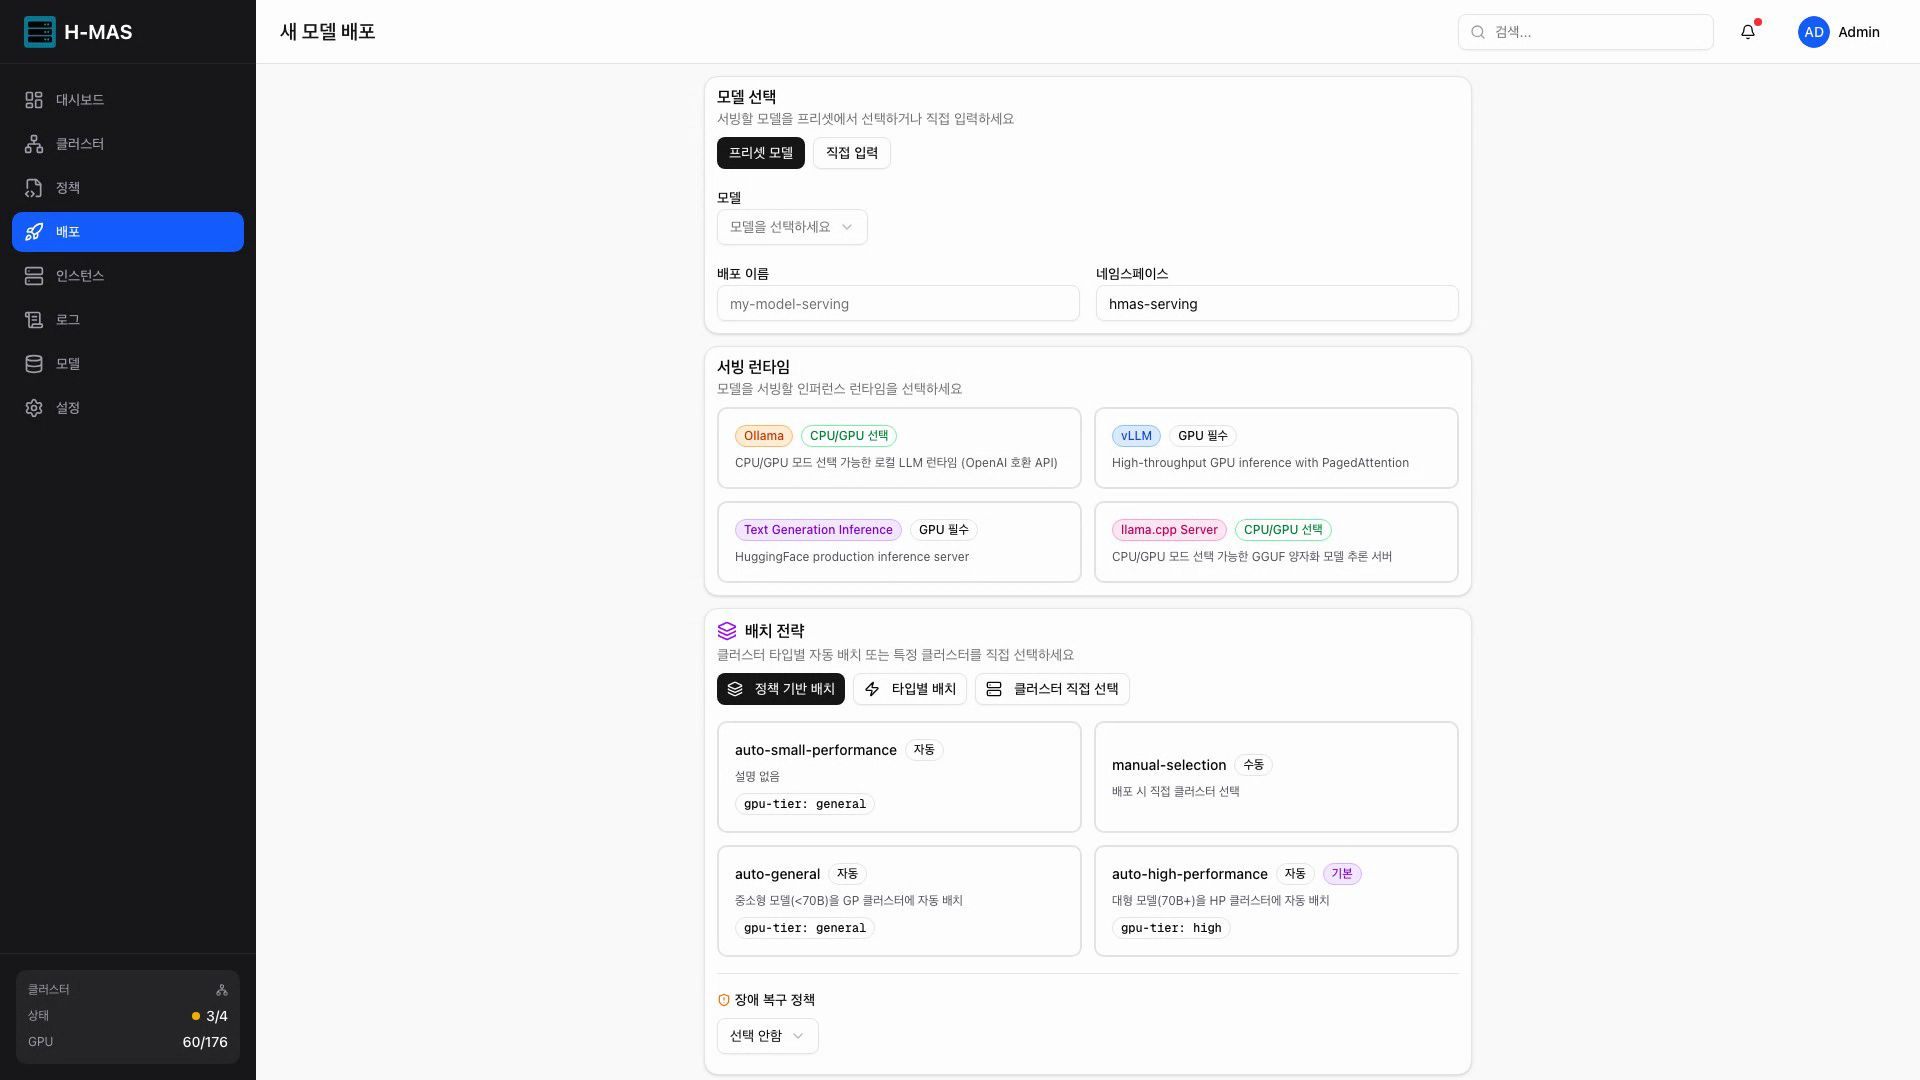Click the Admin user account menu
Screen dimensions: 1920x1080
coord(1839,32)
